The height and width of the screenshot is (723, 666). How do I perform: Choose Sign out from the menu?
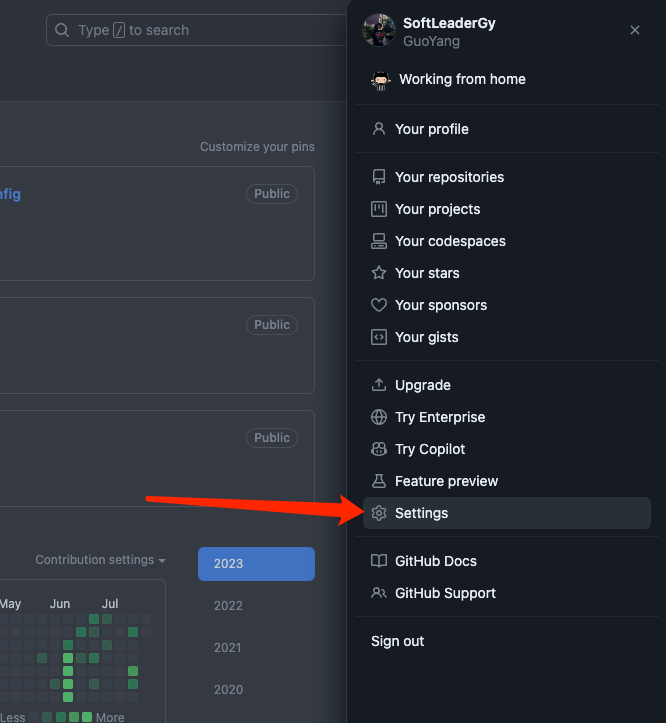398,641
